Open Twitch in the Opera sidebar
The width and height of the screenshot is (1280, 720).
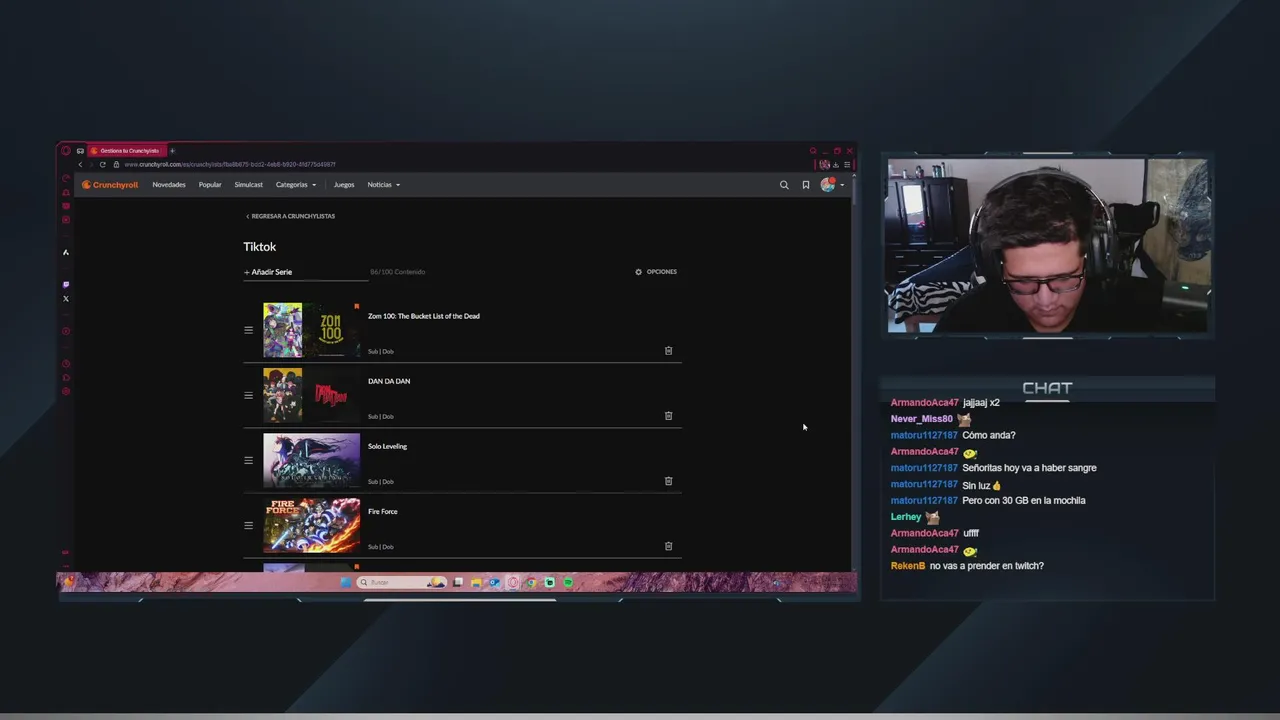click(66, 285)
